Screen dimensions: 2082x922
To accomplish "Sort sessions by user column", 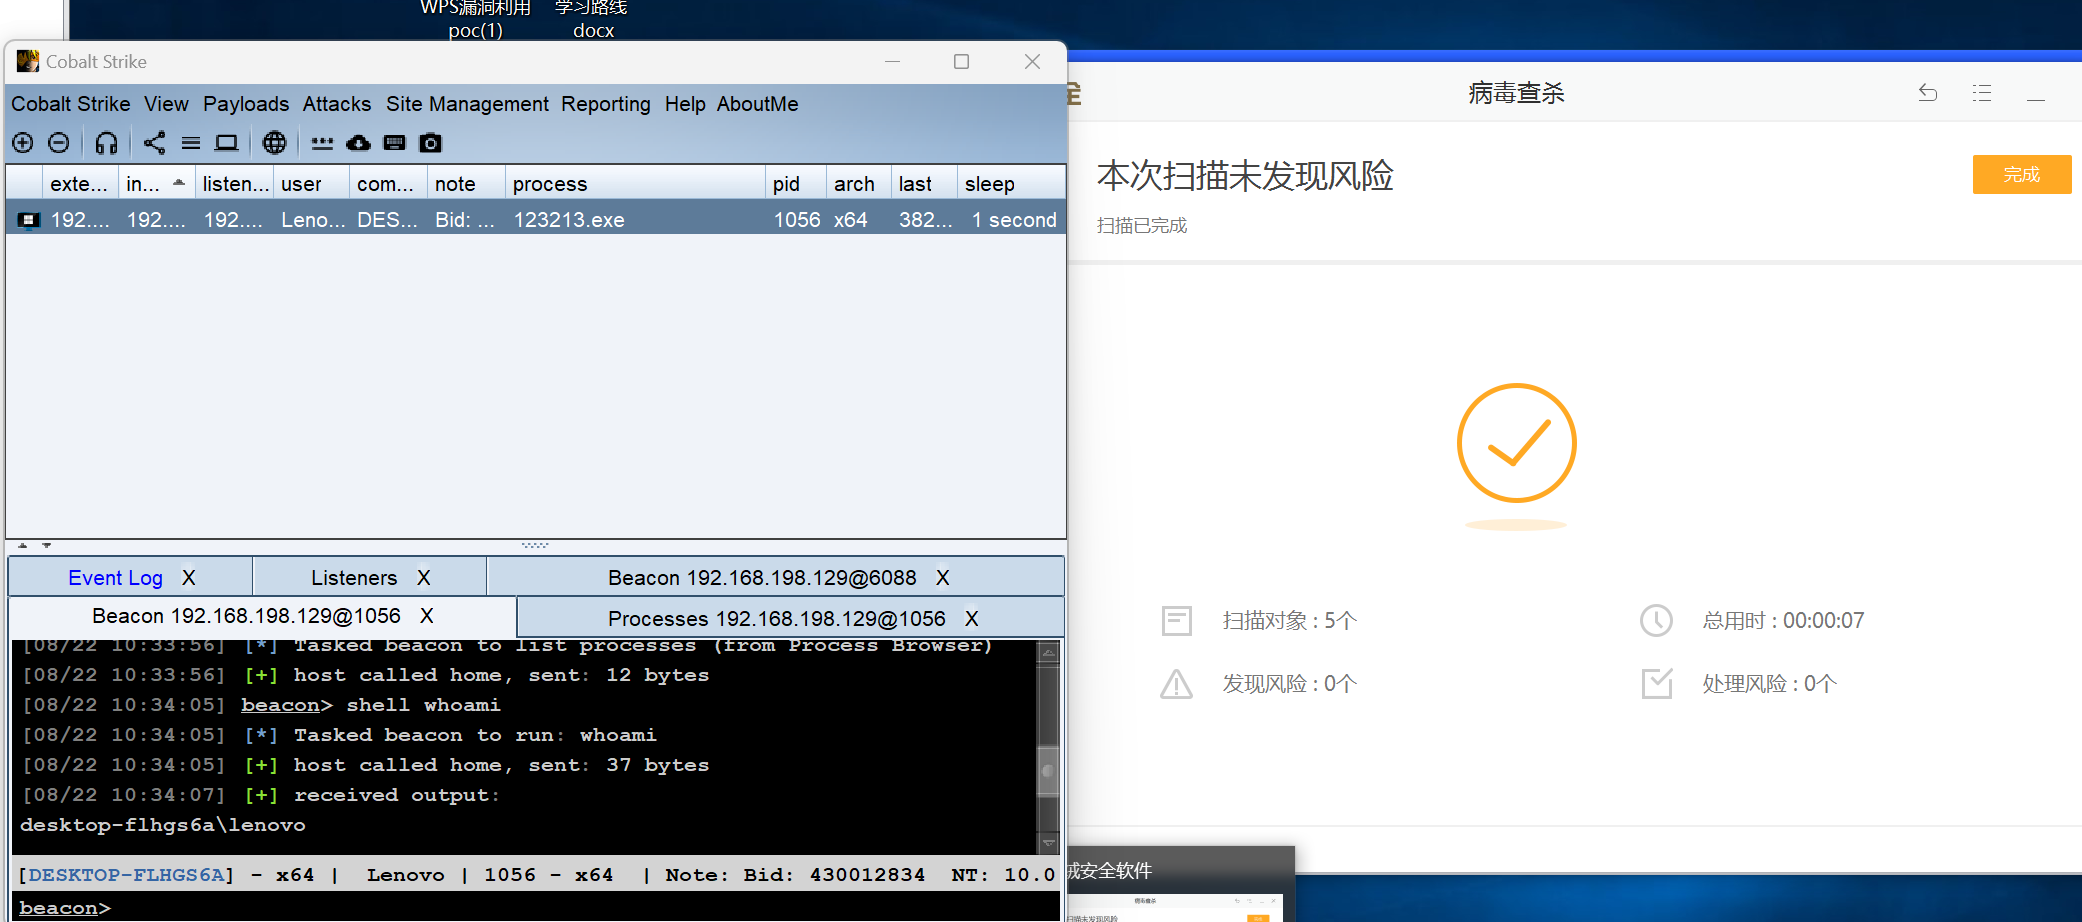I will pyautogui.click(x=311, y=184).
